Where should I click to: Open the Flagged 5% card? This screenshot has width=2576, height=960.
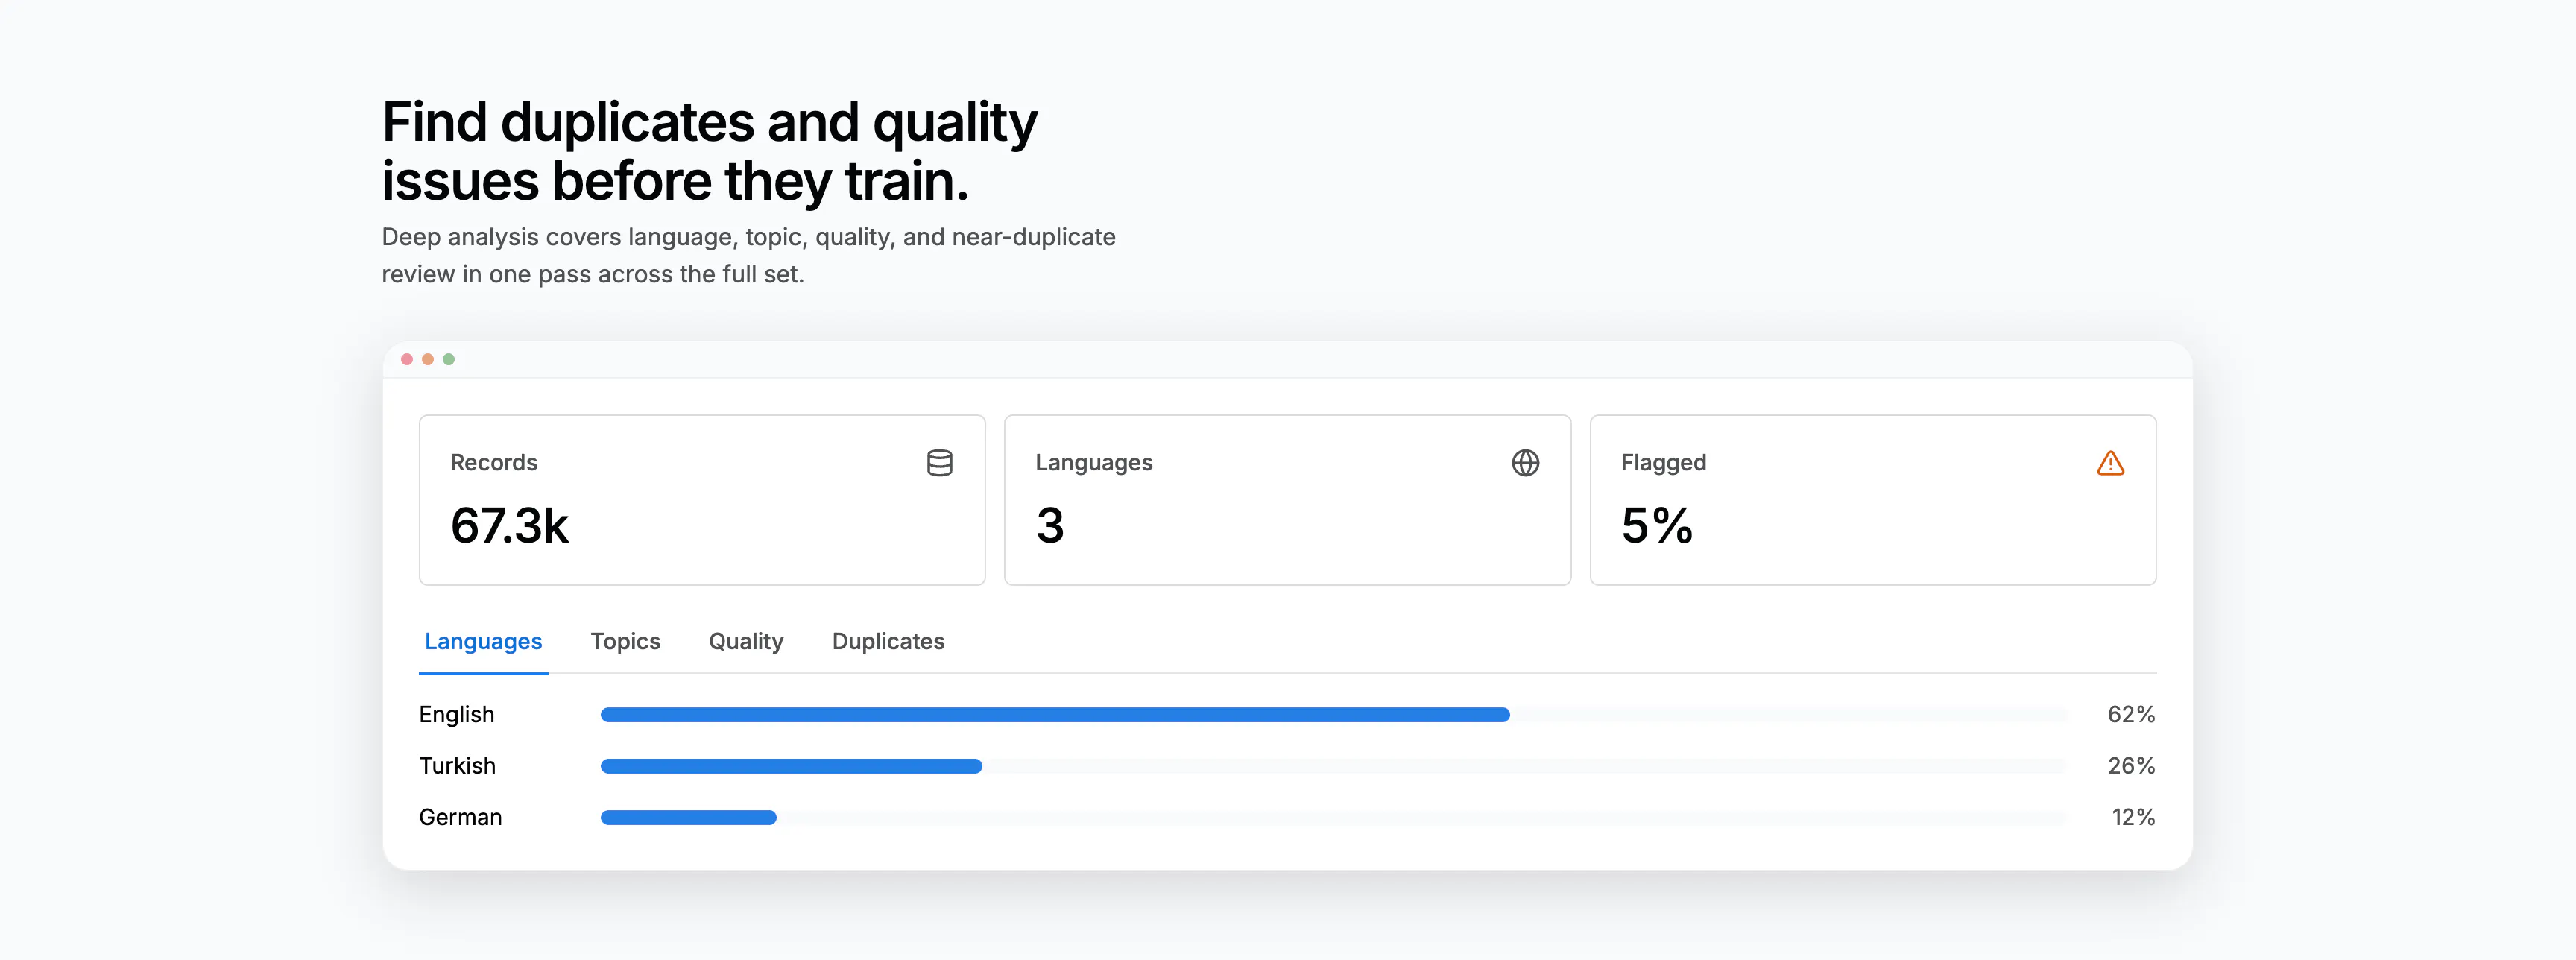[1872, 500]
